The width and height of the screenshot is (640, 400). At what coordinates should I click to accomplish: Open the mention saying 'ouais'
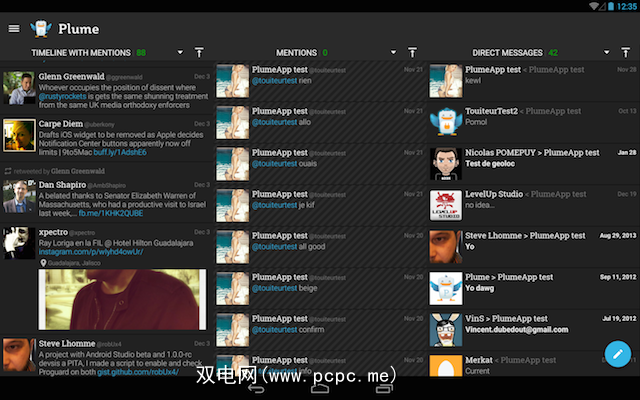[x=320, y=164]
